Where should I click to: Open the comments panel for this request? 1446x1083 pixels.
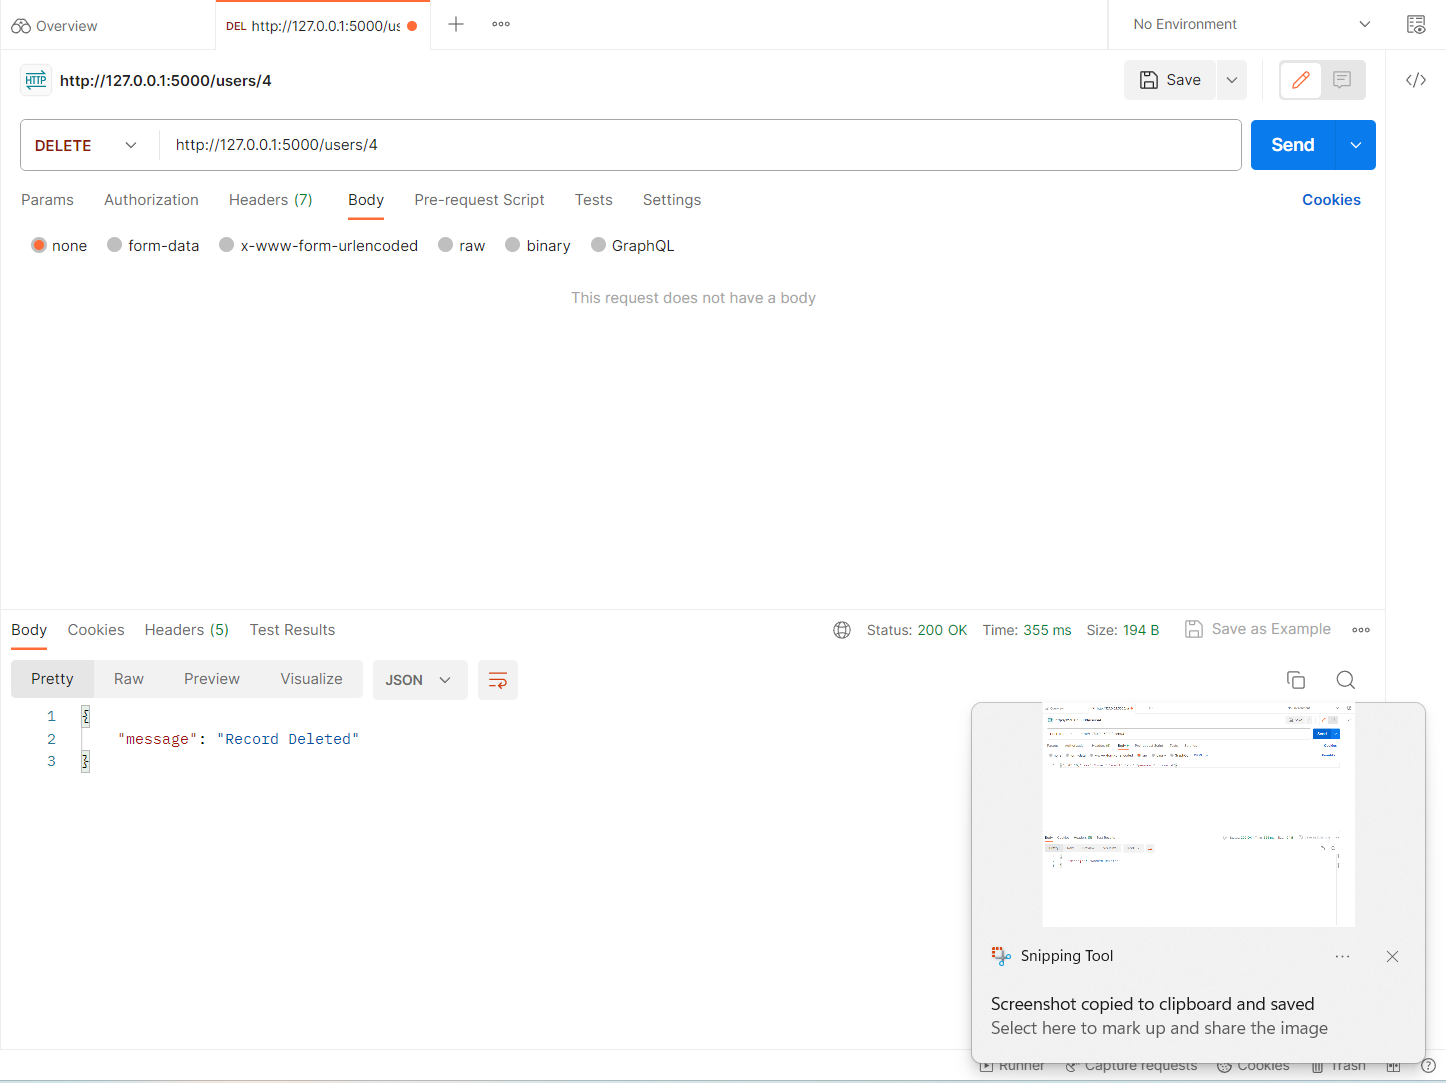click(x=1344, y=80)
